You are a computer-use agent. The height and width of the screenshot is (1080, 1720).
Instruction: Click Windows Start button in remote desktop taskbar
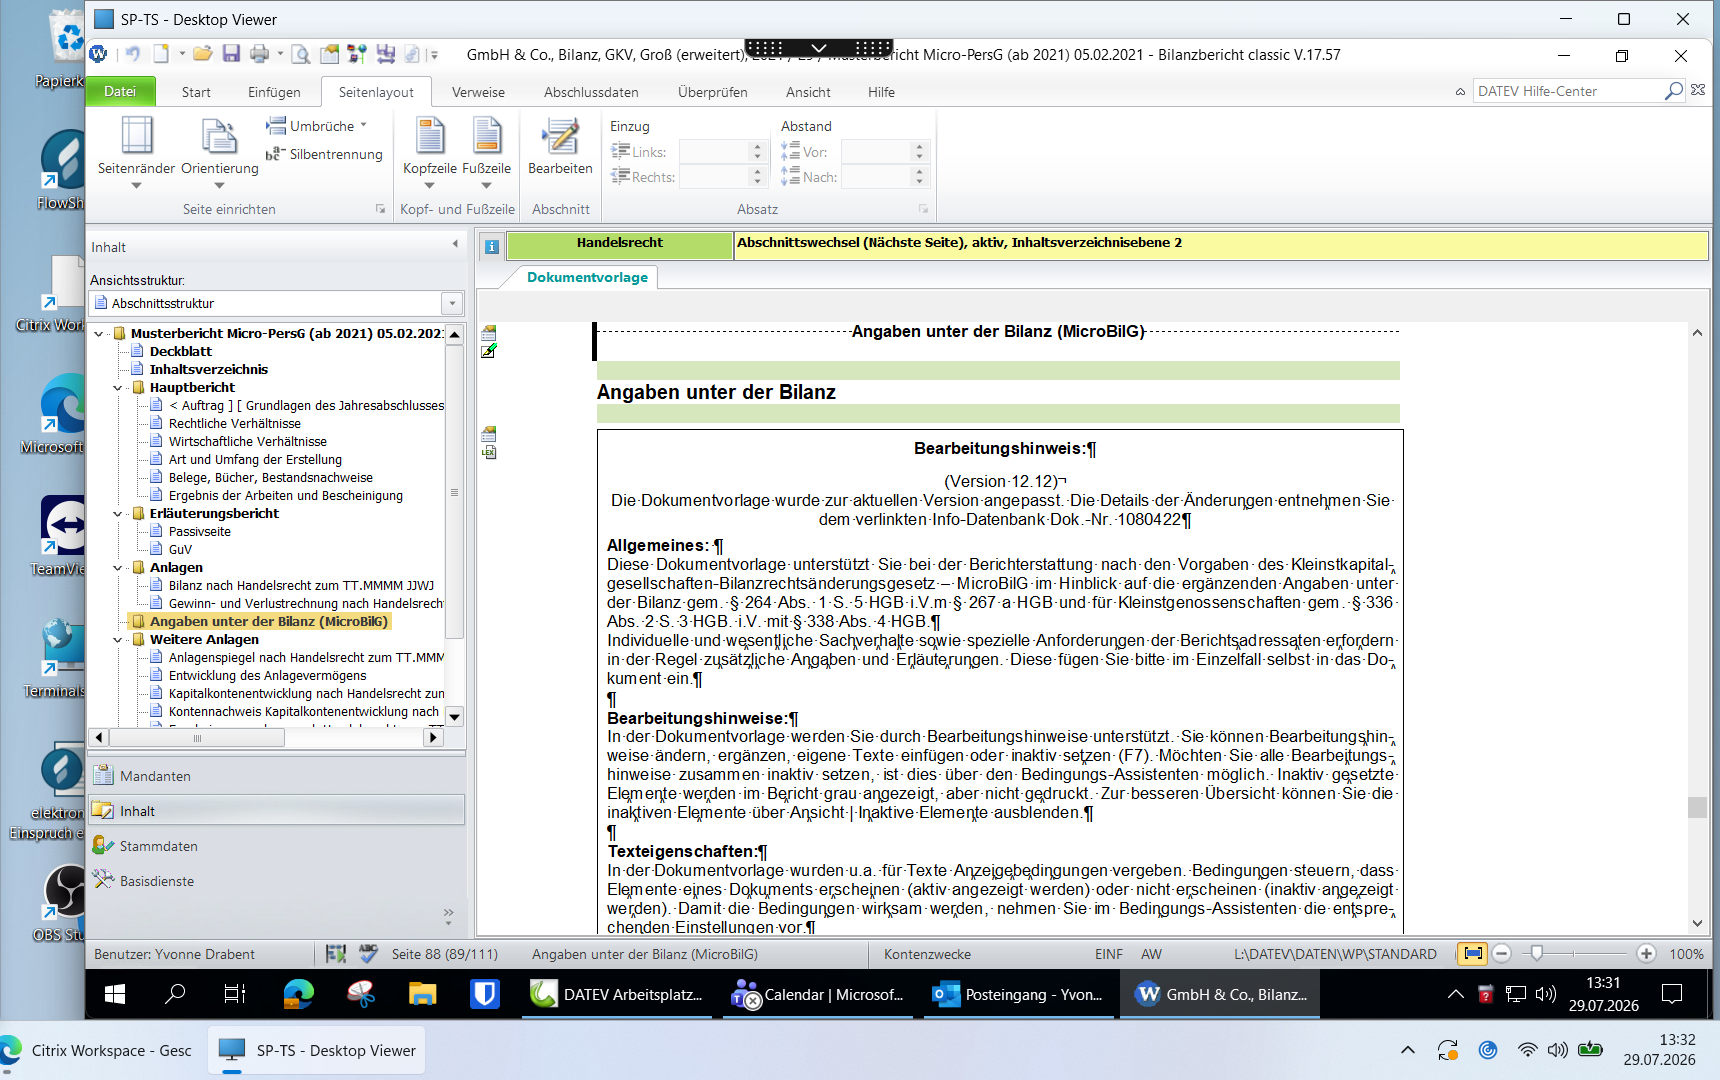click(x=115, y=994)
